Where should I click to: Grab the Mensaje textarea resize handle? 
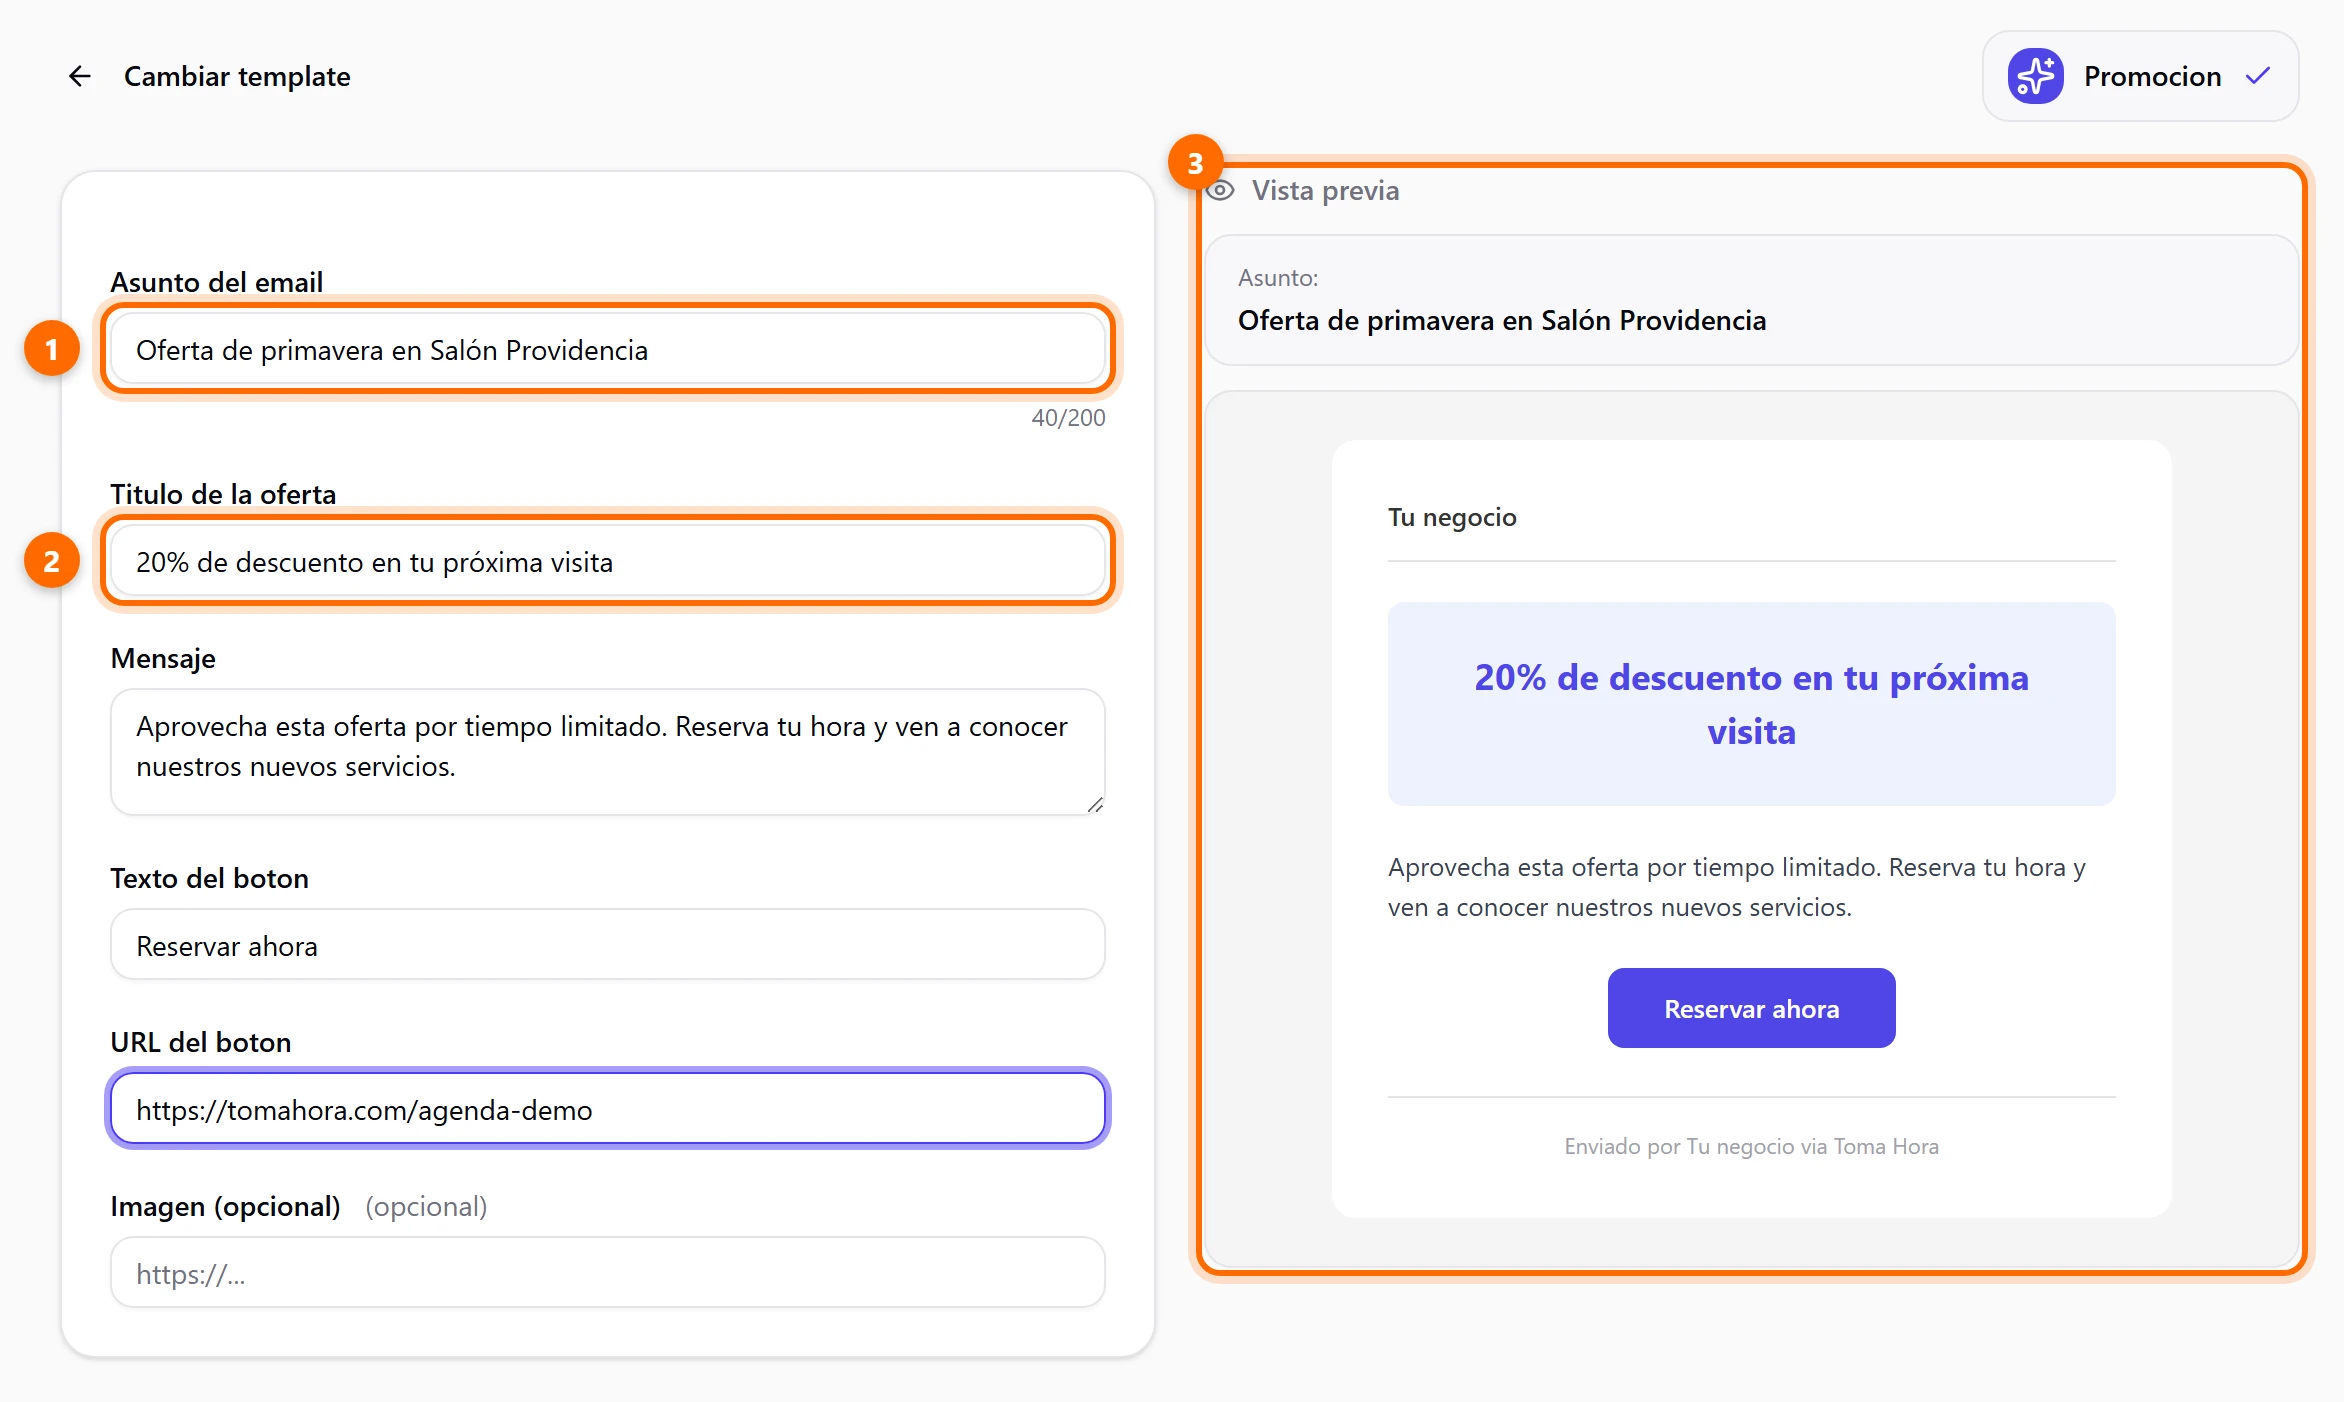[1095, 805]
